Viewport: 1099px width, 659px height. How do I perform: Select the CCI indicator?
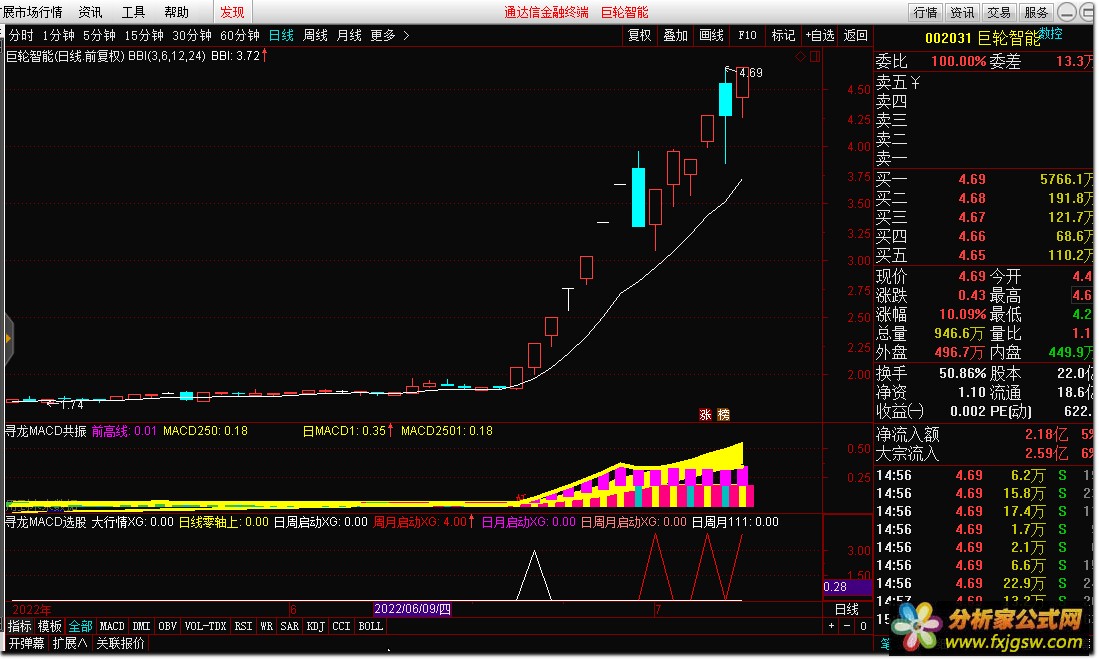click(x=341, y=626)
